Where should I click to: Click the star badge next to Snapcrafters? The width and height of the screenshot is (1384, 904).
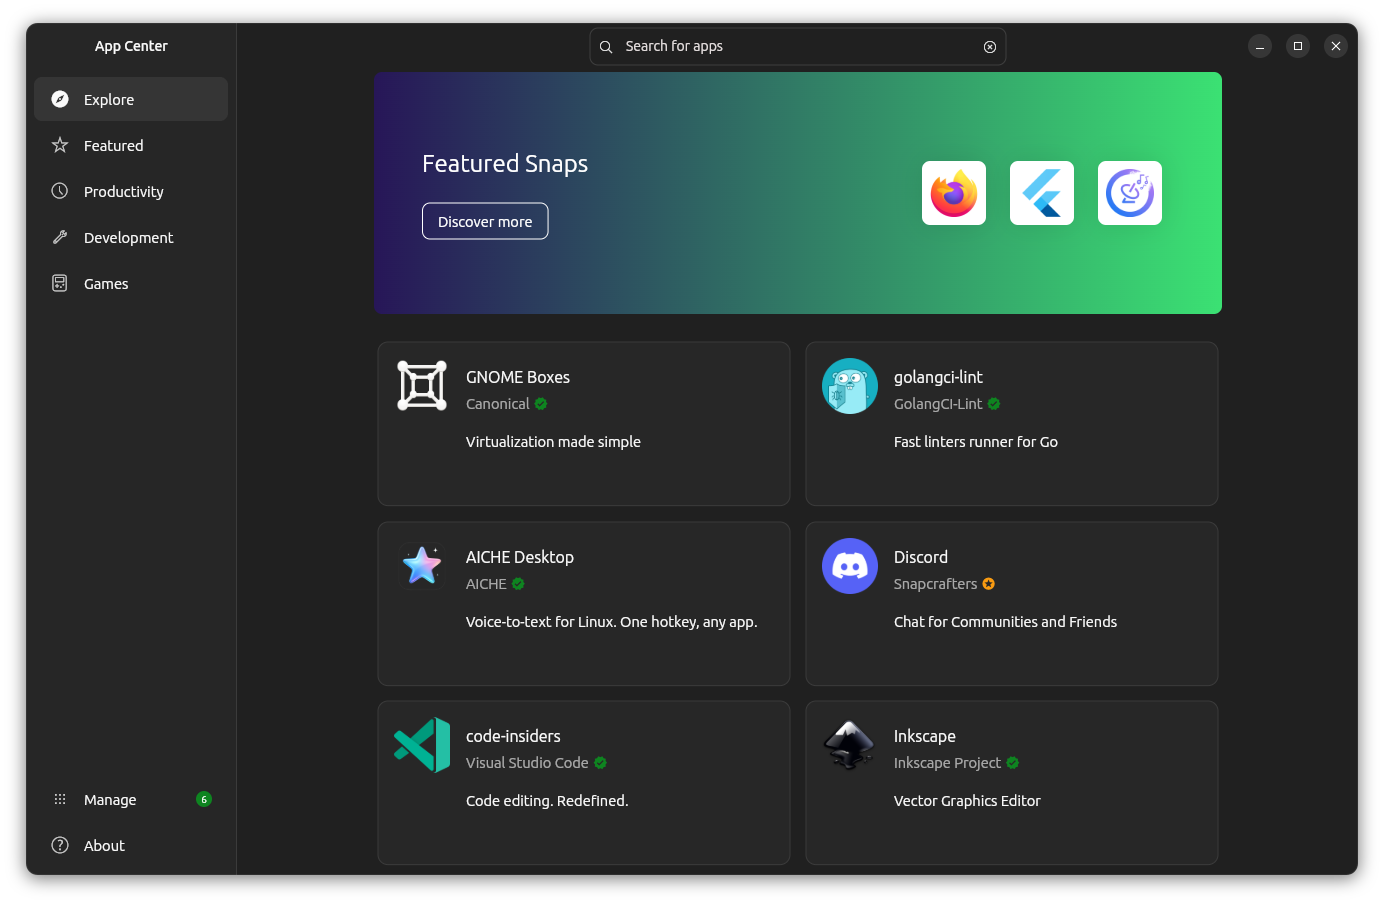[989, 584]
